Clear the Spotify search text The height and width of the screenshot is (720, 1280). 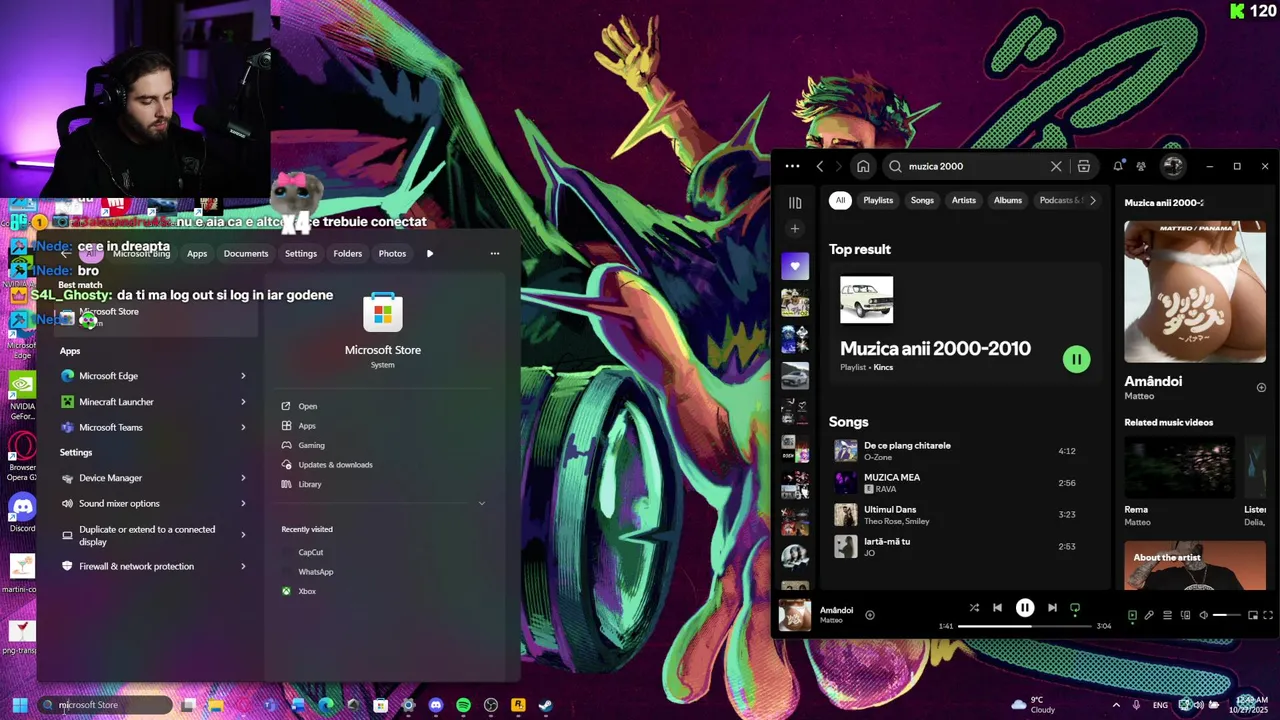coord(1056,166)
